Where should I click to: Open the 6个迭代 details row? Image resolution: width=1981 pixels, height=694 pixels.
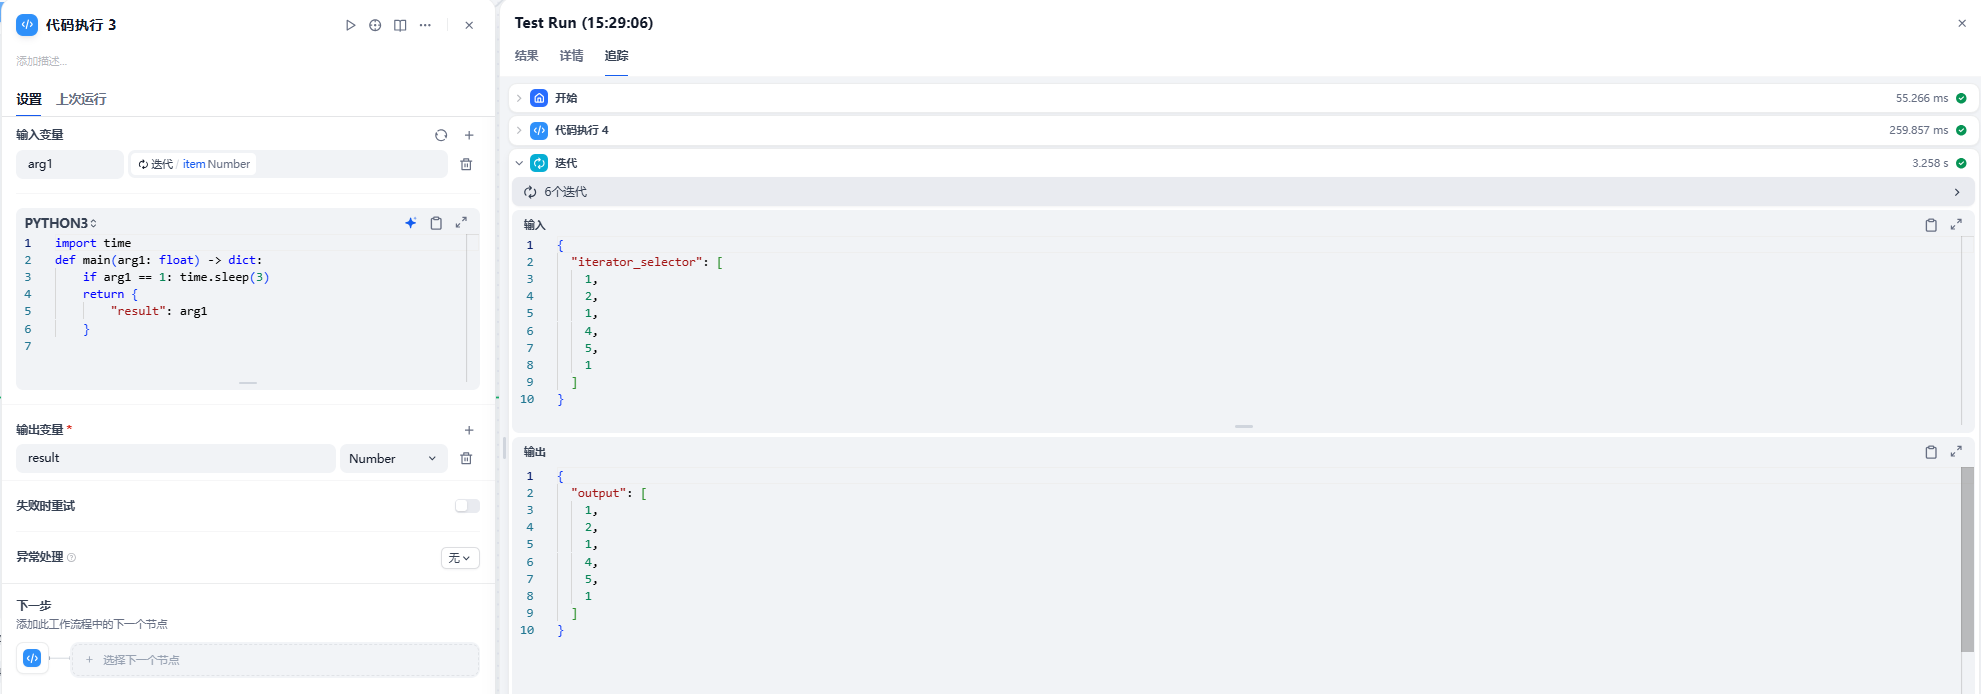pyautogui.click(x=1243, y=192)
